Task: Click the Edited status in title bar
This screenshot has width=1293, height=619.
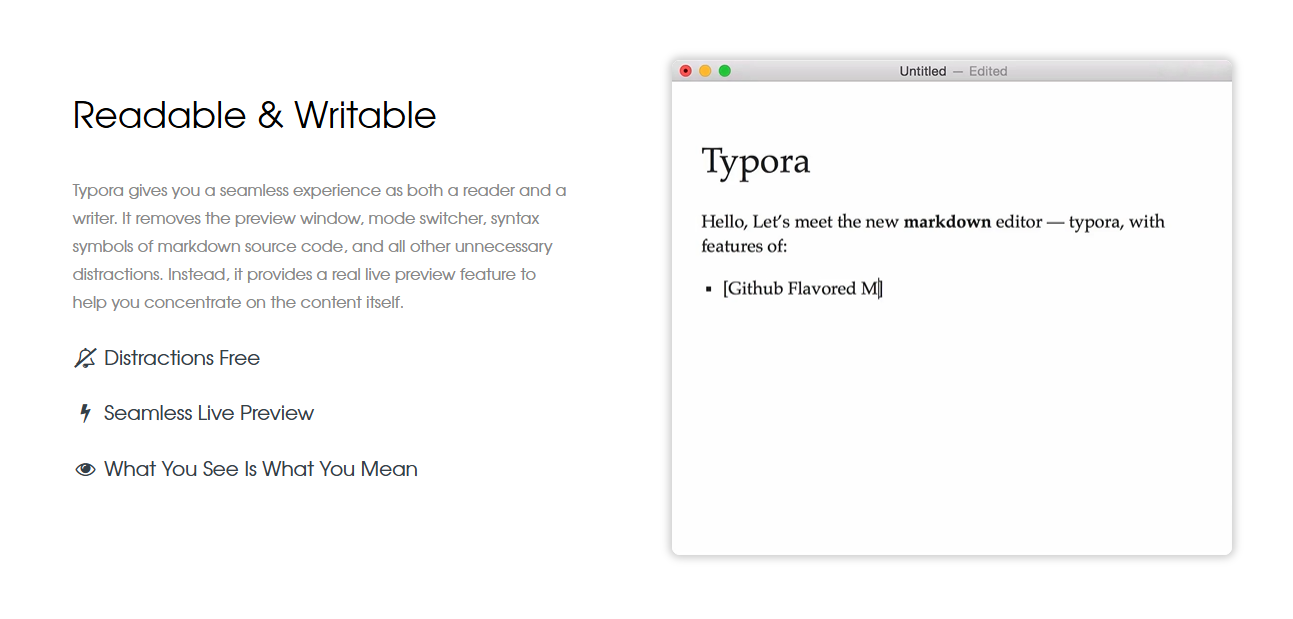Action: coord(988,71)
